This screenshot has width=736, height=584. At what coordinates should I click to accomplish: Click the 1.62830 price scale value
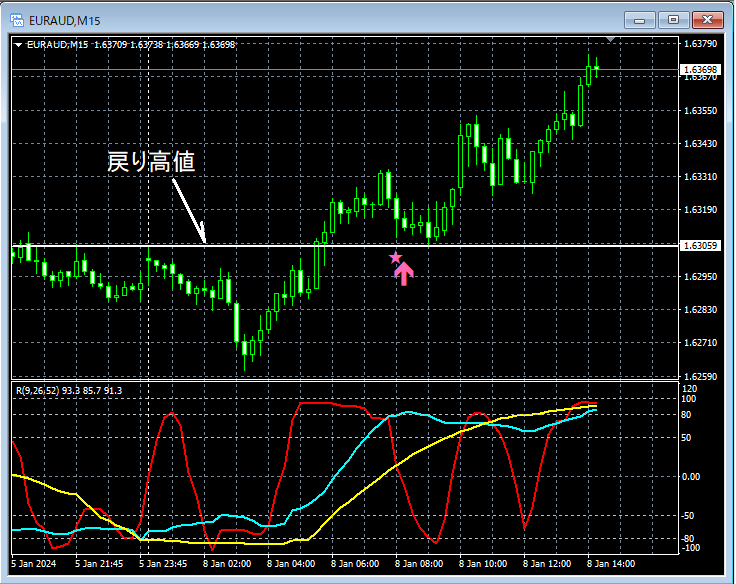pos(700,309)
